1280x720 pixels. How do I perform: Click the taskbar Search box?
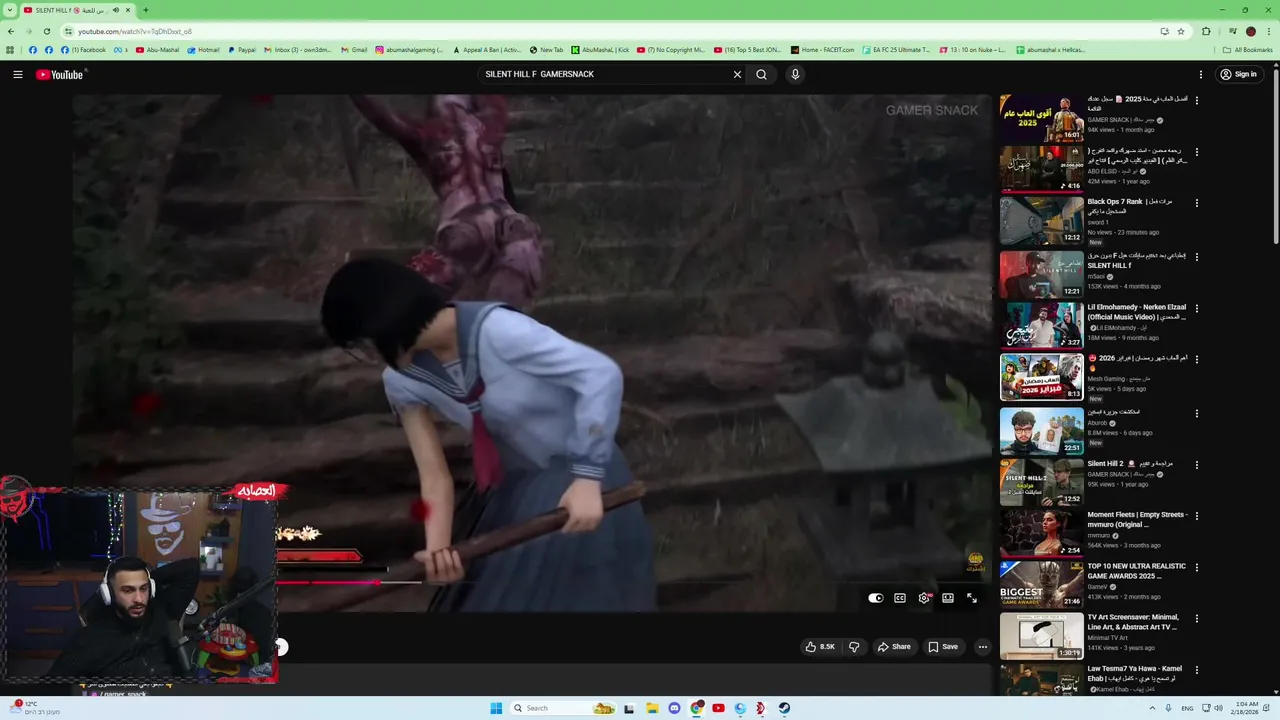tap(563, 708)
